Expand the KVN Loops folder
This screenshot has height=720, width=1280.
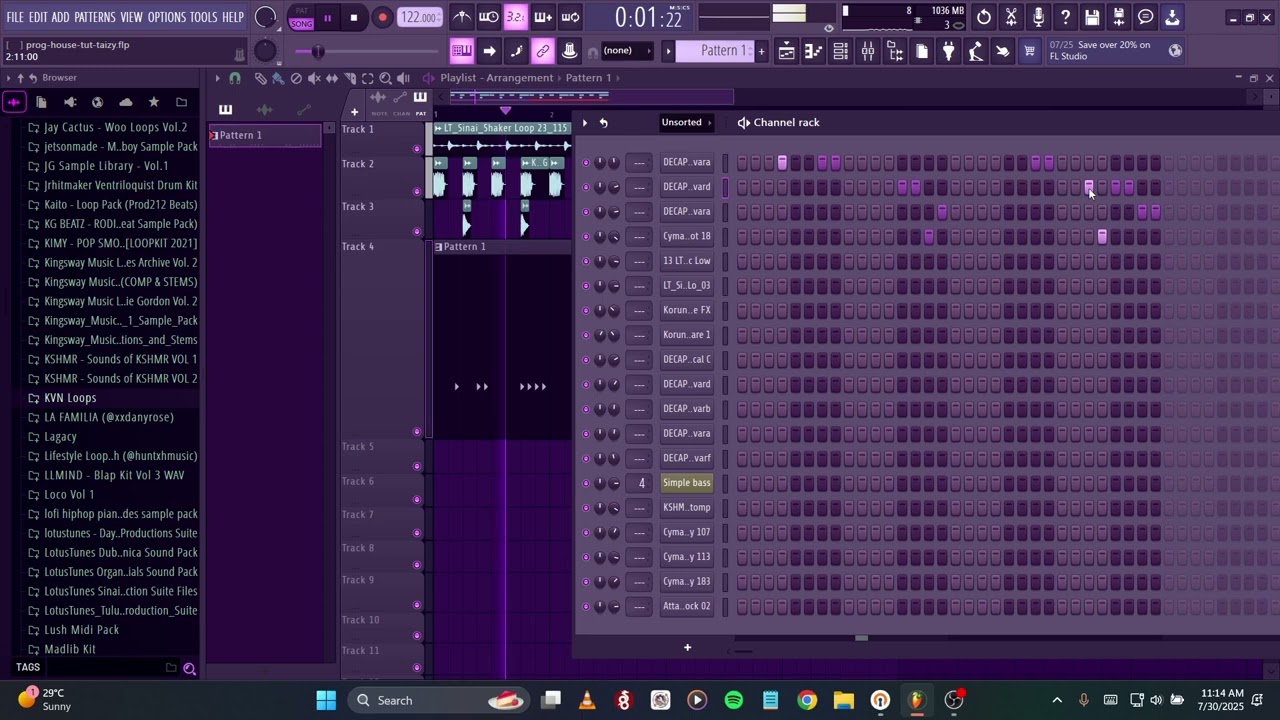coord(70,398)
